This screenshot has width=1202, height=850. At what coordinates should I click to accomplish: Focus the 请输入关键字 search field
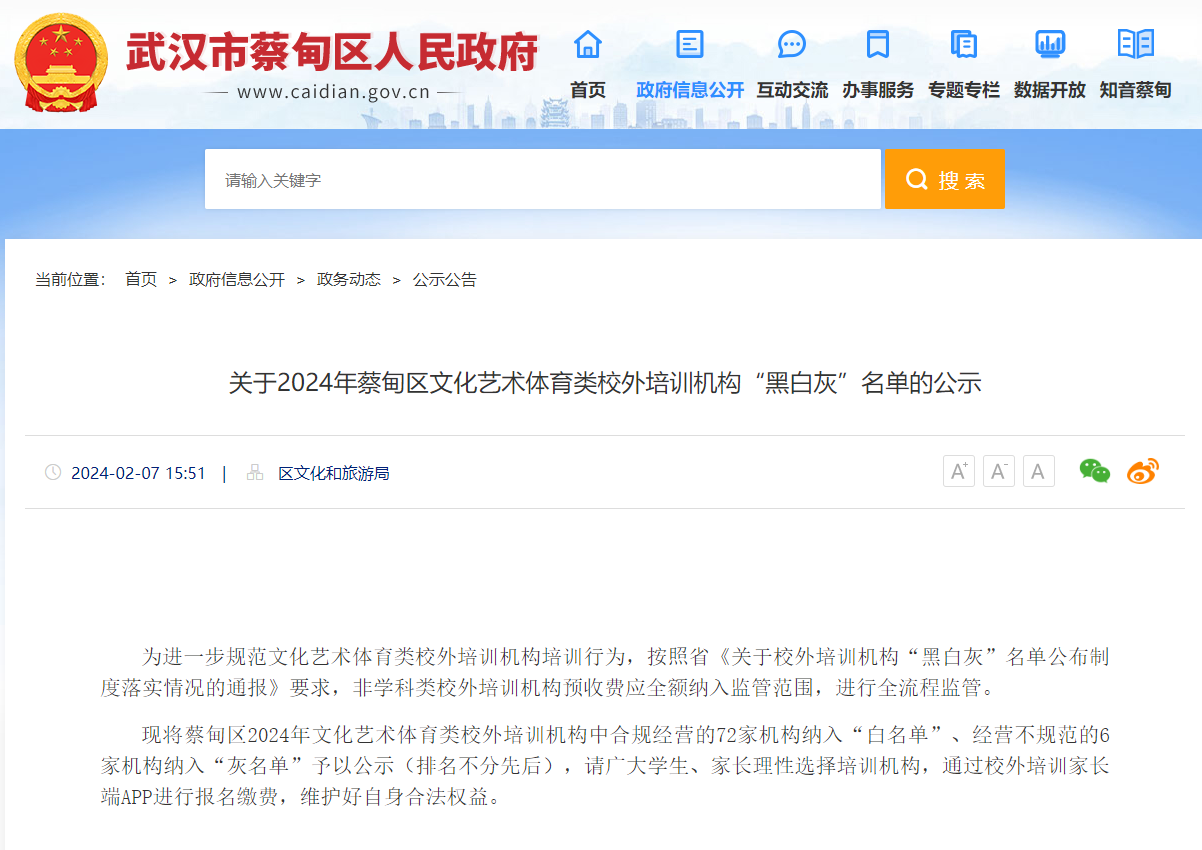[543, 179]
